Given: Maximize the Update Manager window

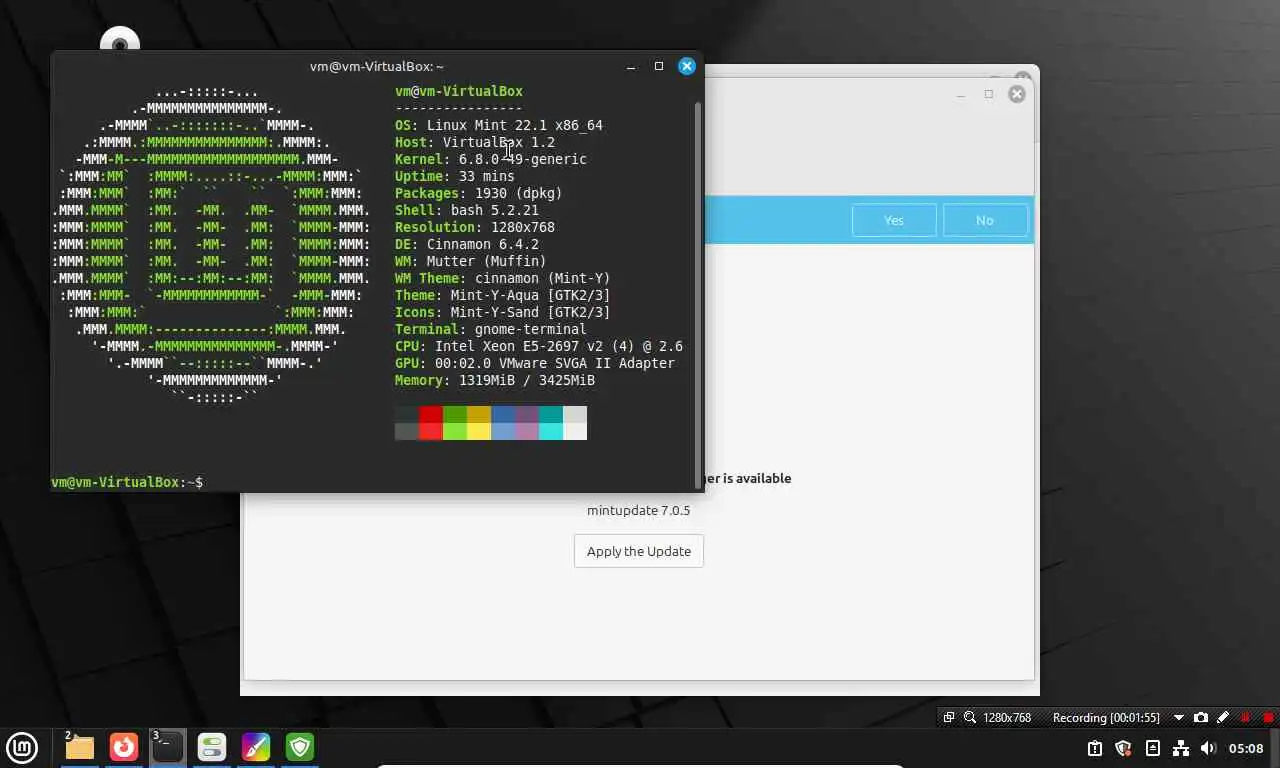Looking at the screenshot, I should click(x=989, y=94).
